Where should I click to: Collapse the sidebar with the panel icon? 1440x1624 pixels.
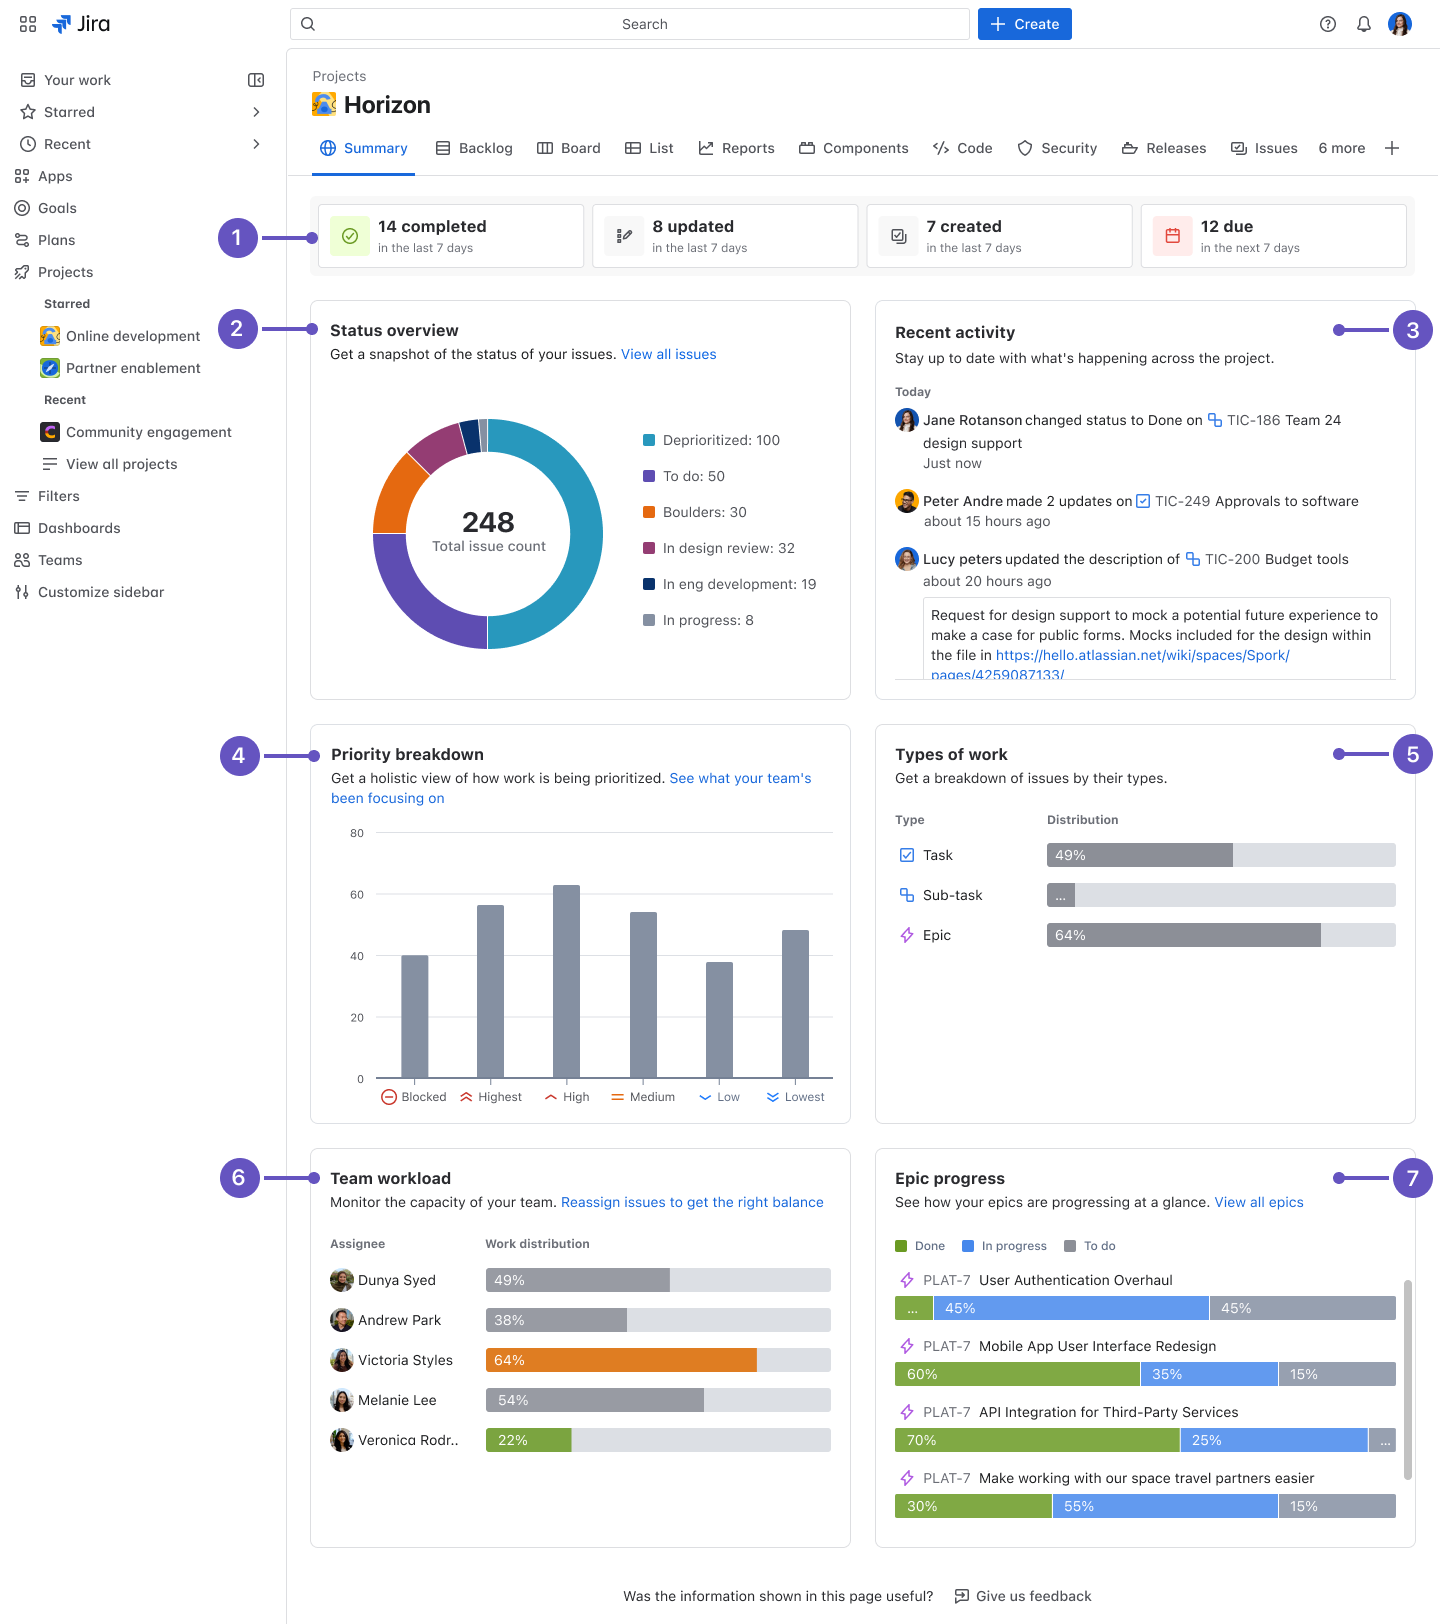point(256,80)
